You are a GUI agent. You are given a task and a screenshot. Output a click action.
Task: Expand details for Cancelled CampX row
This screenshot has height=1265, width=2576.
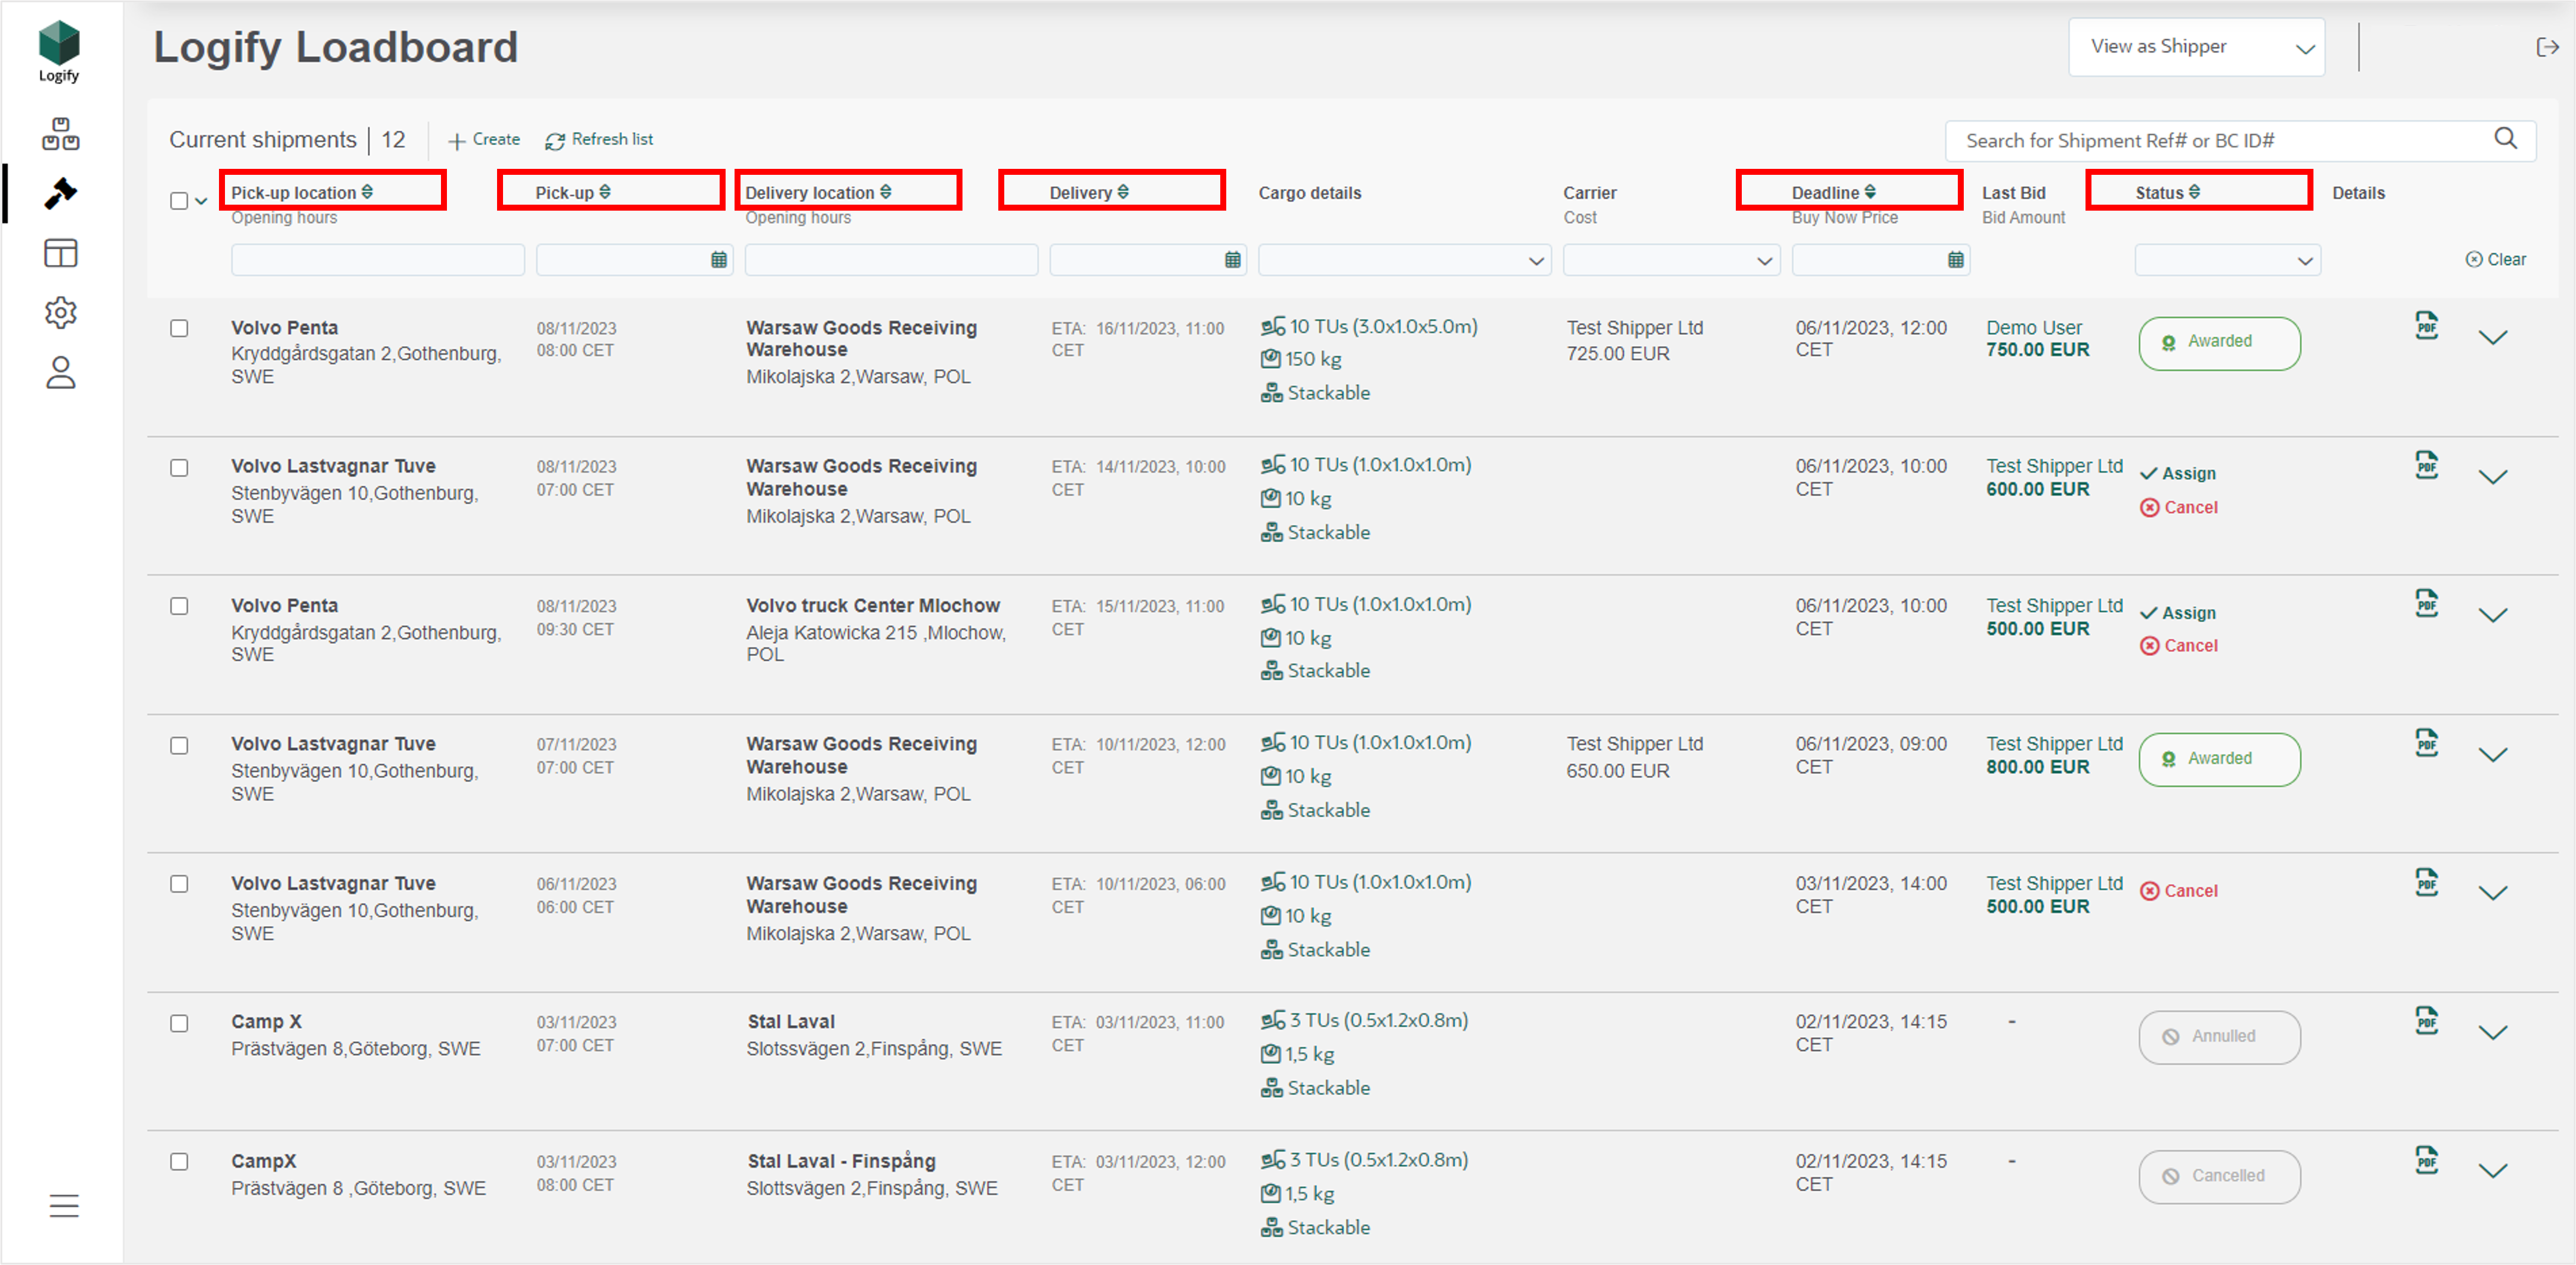[2493, 1170]
